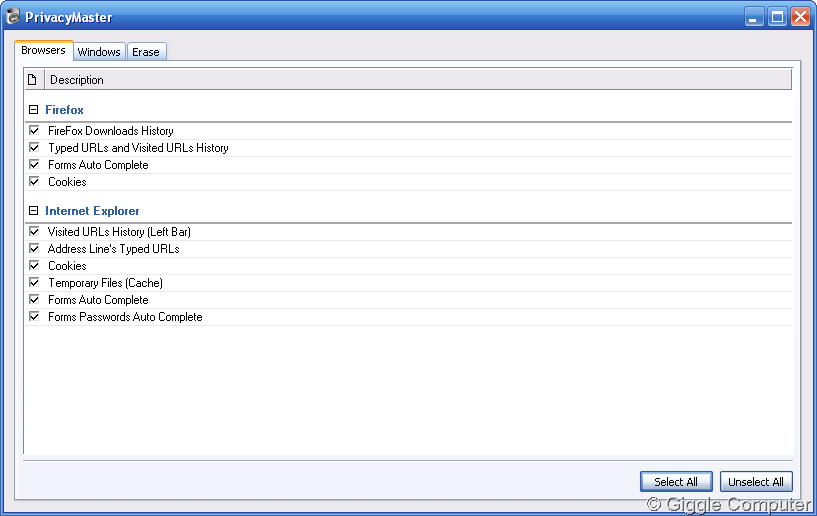Click the Select All button

(676, 482)
